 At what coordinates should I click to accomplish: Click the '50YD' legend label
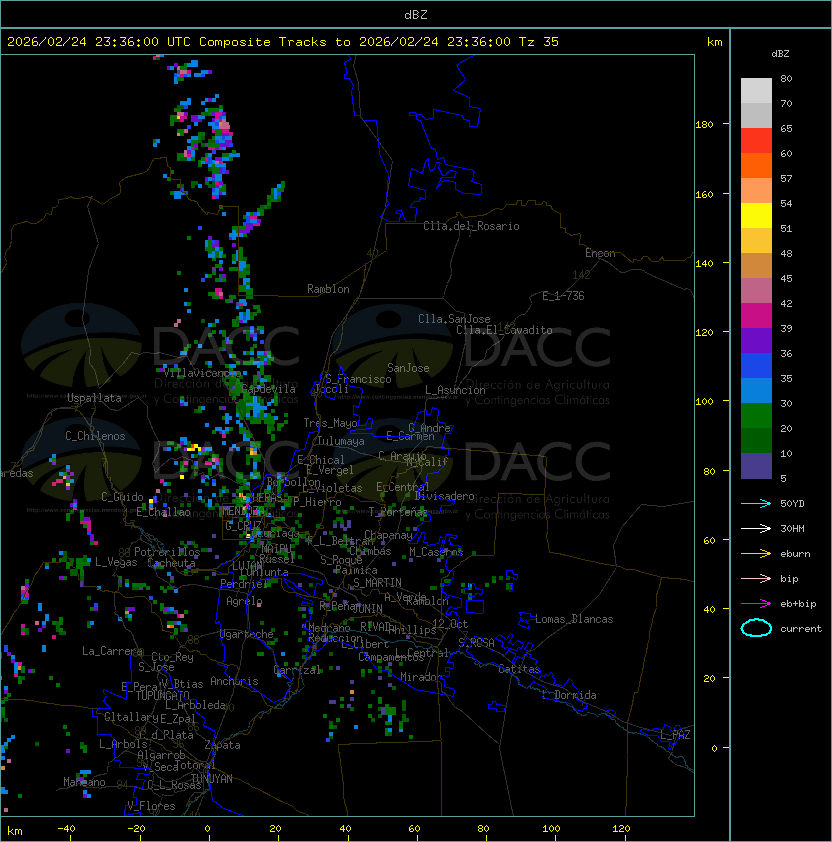[792, 503]
